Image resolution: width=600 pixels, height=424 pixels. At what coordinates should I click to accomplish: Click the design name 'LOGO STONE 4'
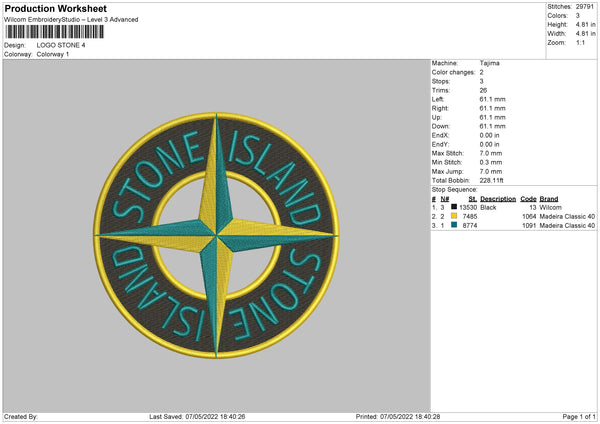click(x=61, y=45)
